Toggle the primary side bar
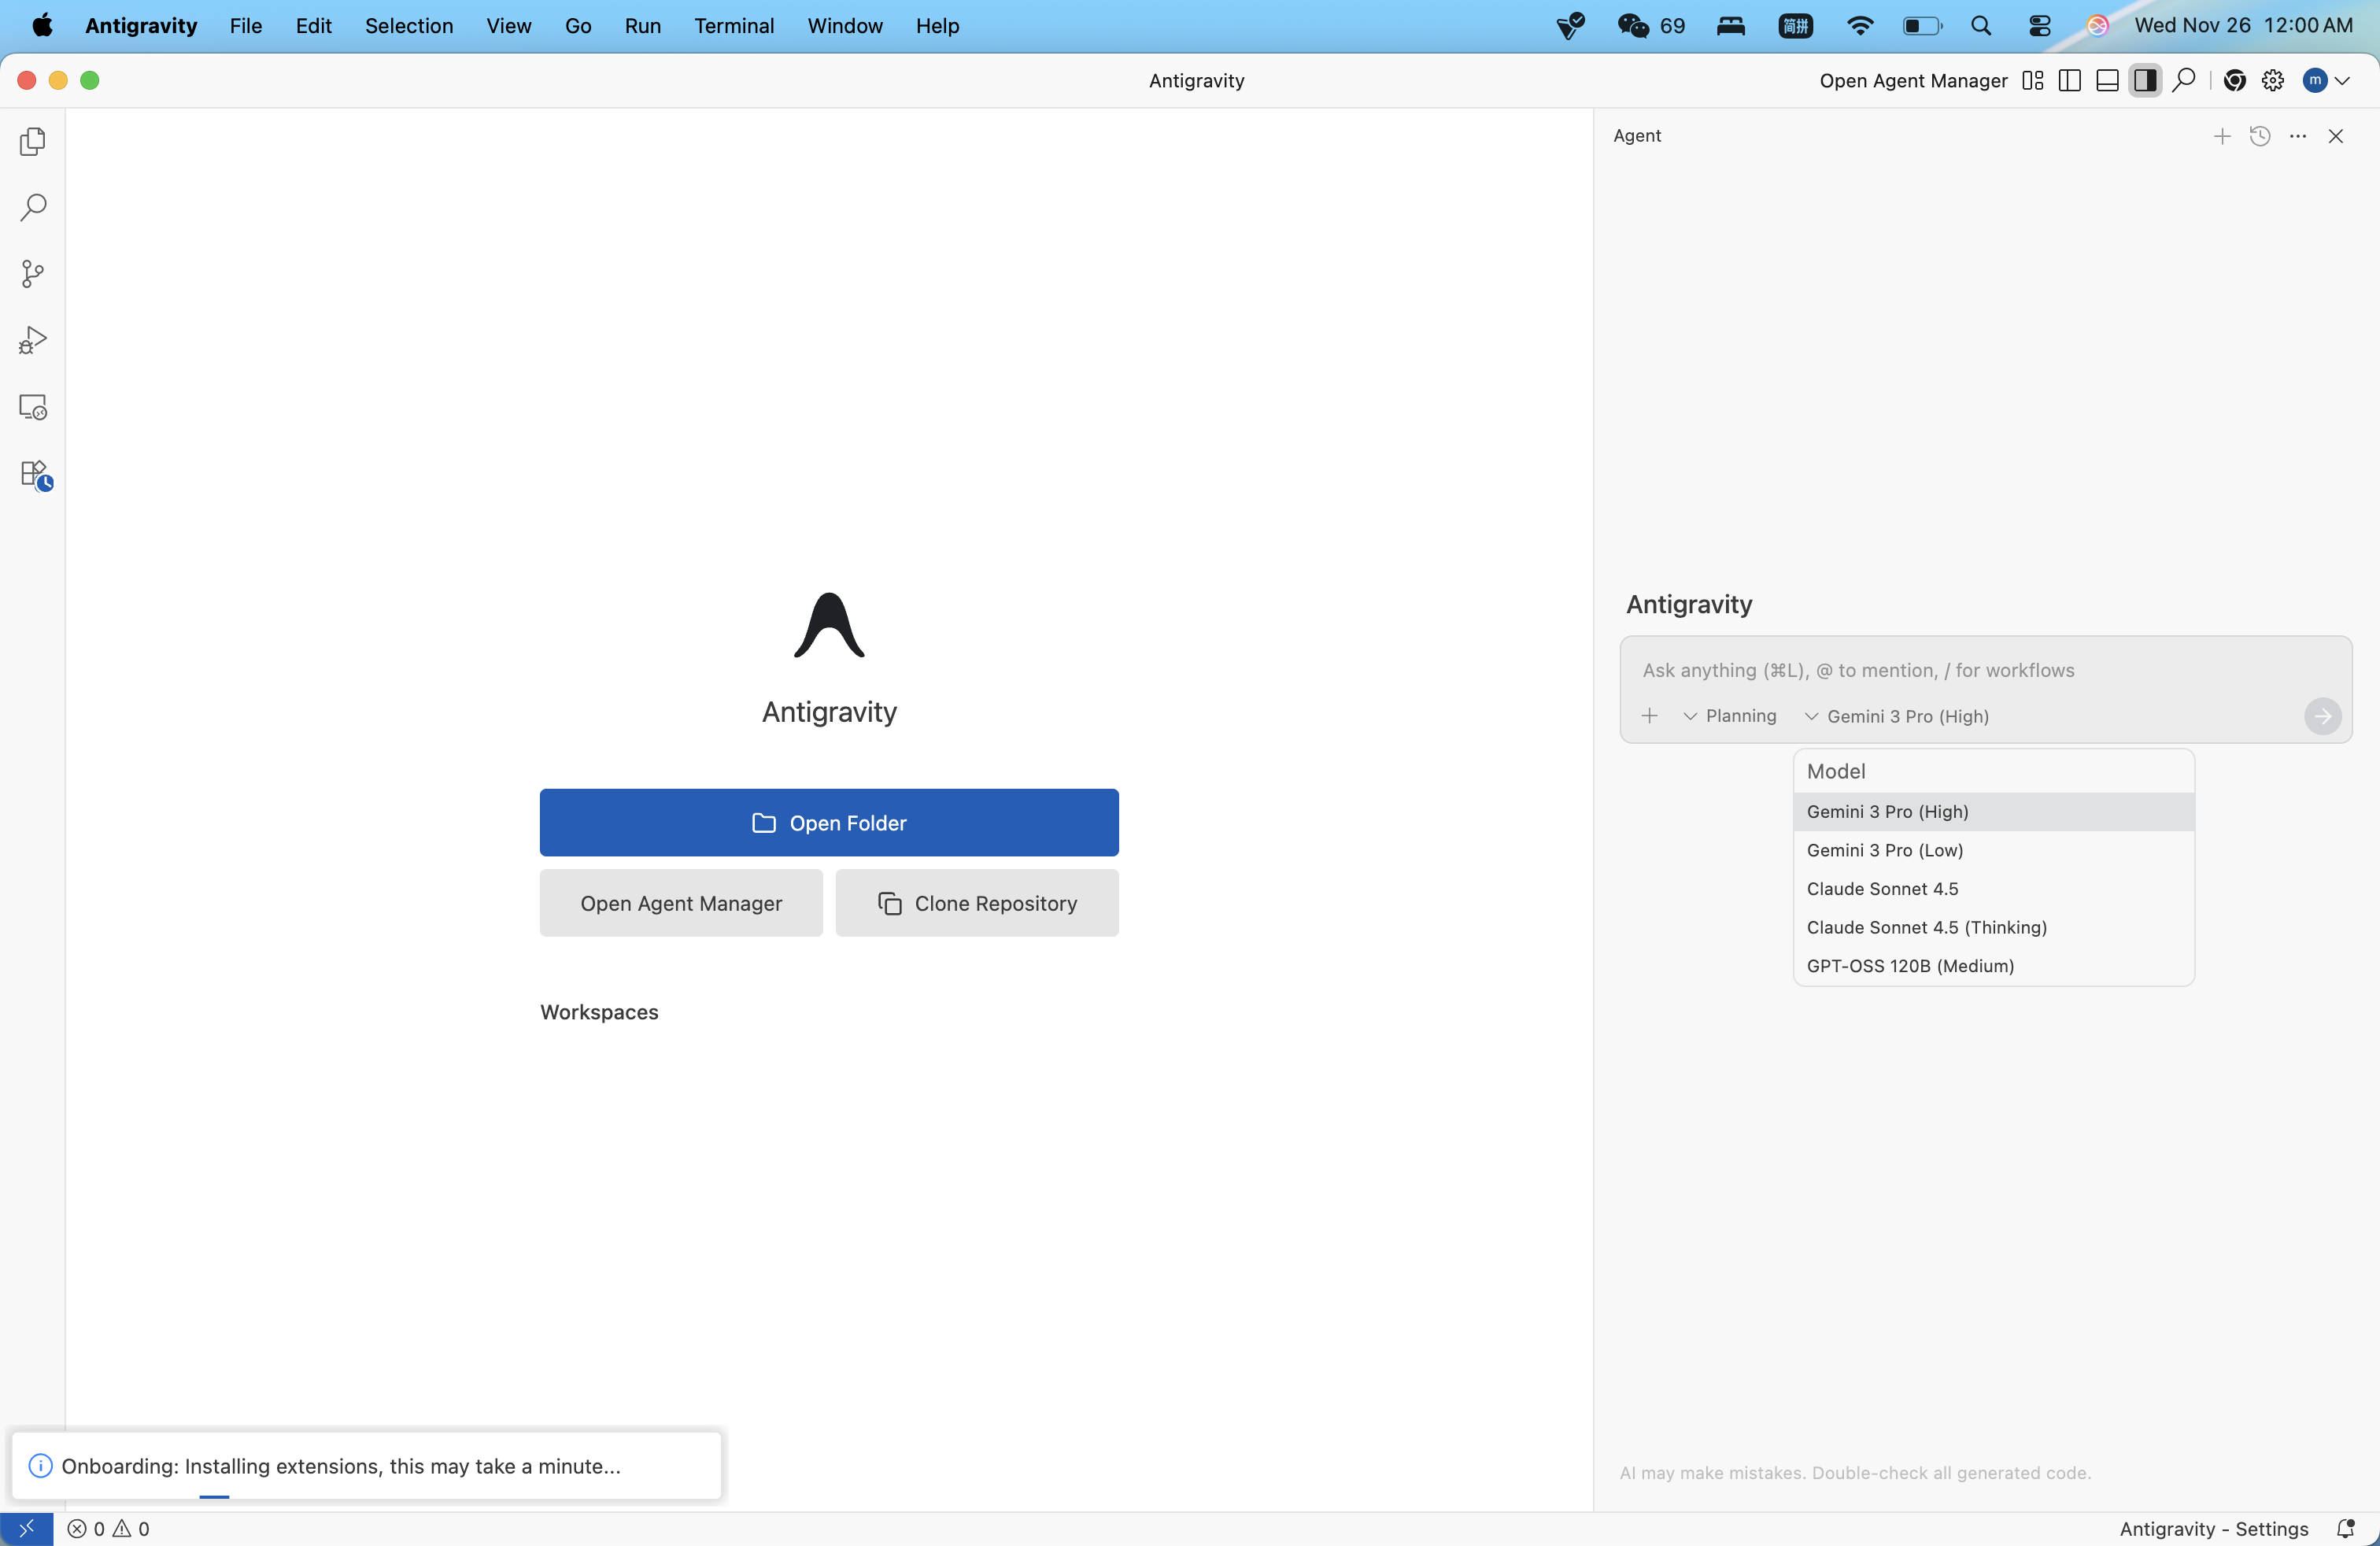The image size is (2380, 1546). (x=2069, y=81)
